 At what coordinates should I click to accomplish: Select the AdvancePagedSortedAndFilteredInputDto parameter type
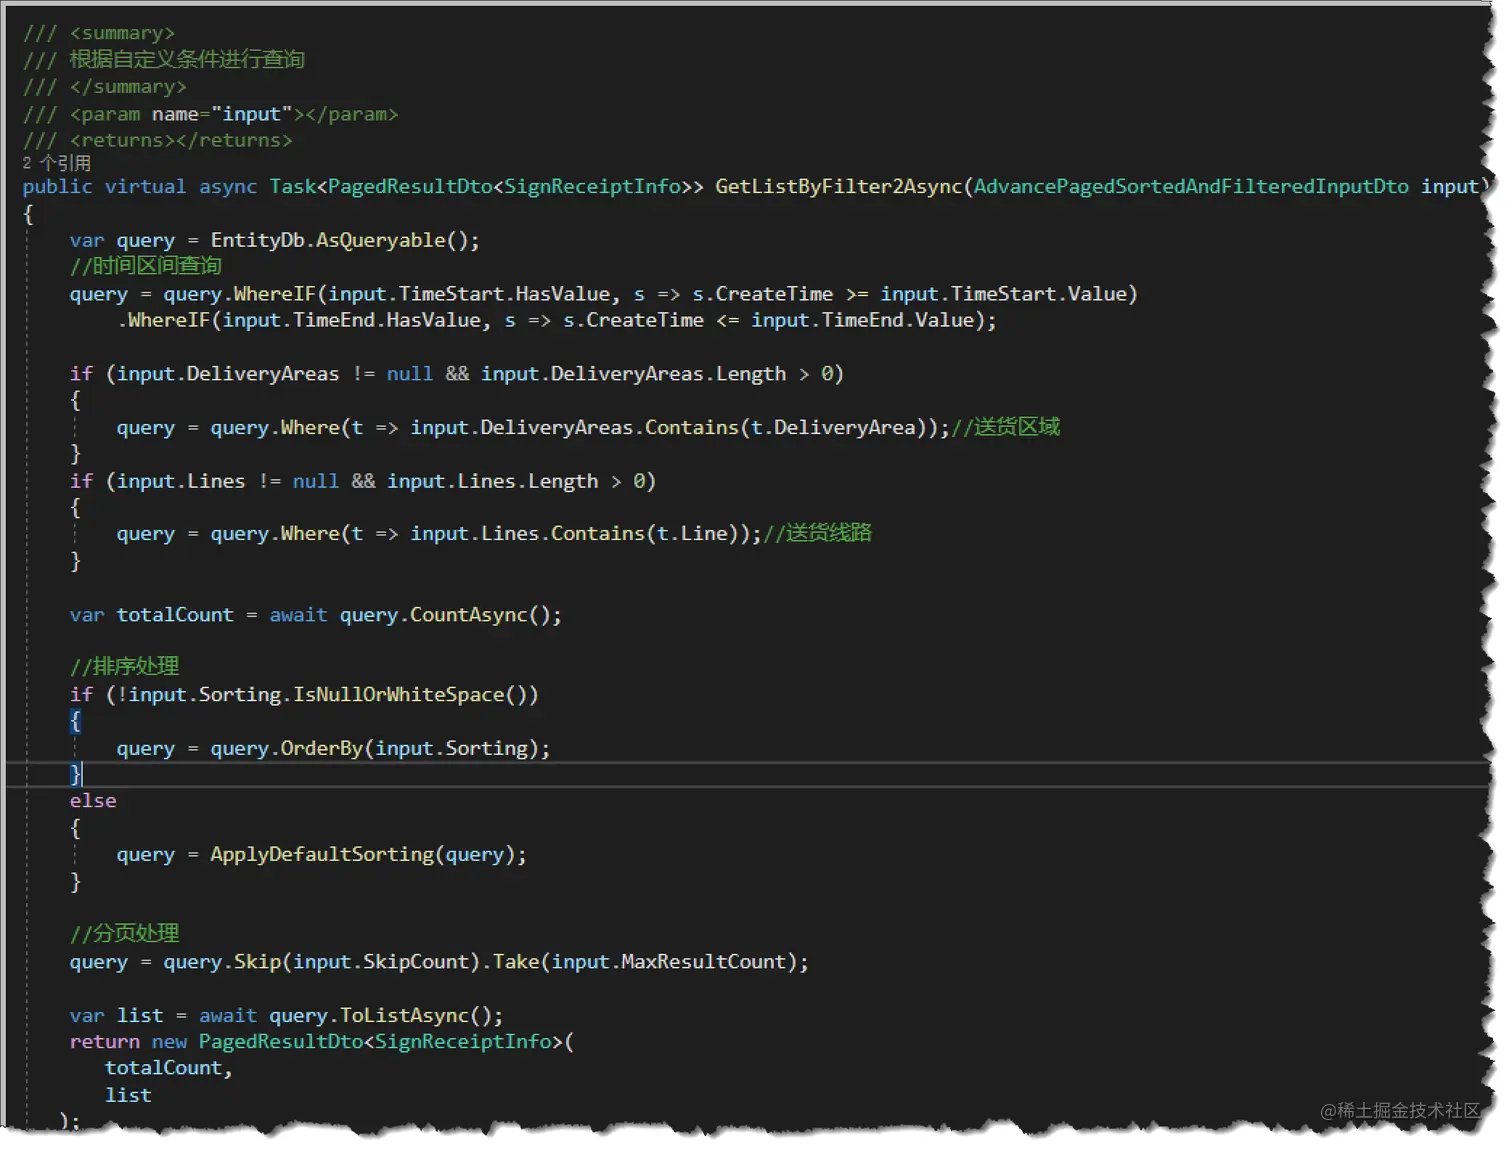[1191, 187]
